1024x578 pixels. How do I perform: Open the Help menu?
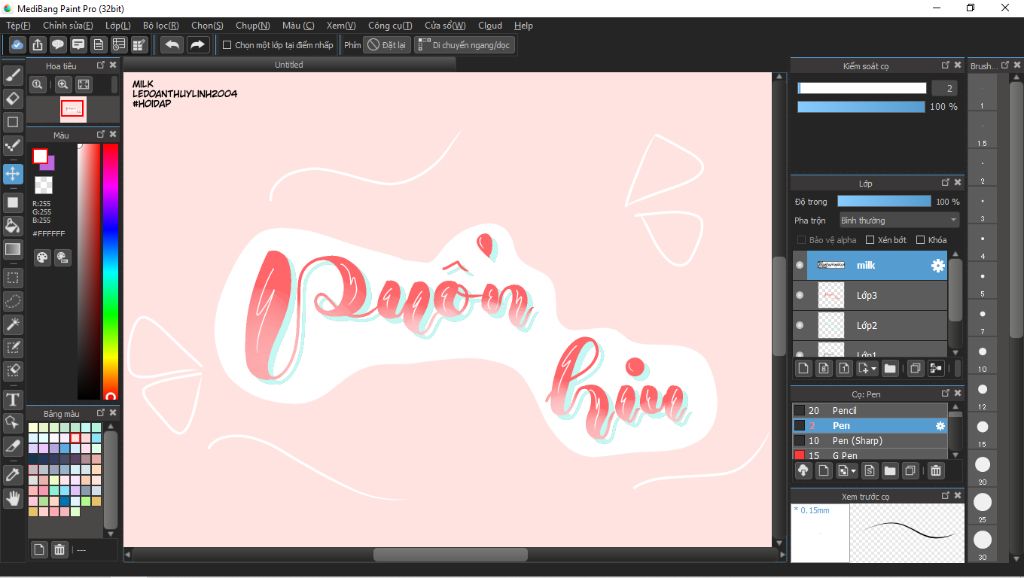click(x=523, y=25)
